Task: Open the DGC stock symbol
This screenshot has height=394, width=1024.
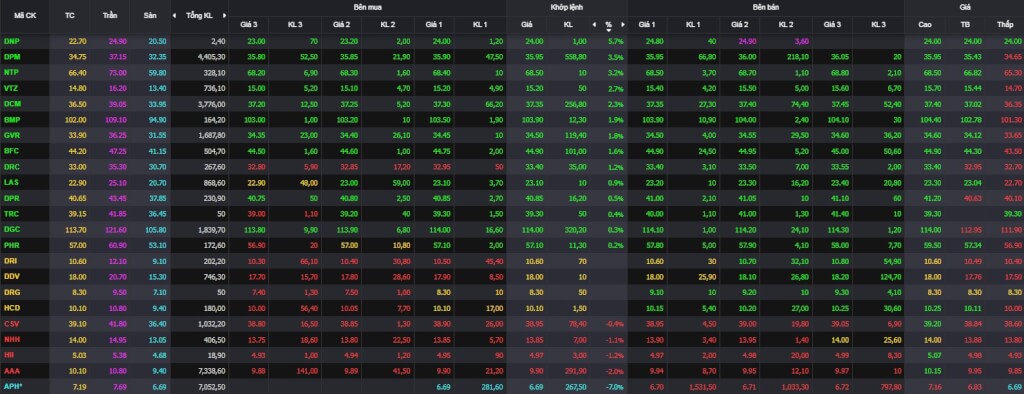Action: [x=12, y=229]
